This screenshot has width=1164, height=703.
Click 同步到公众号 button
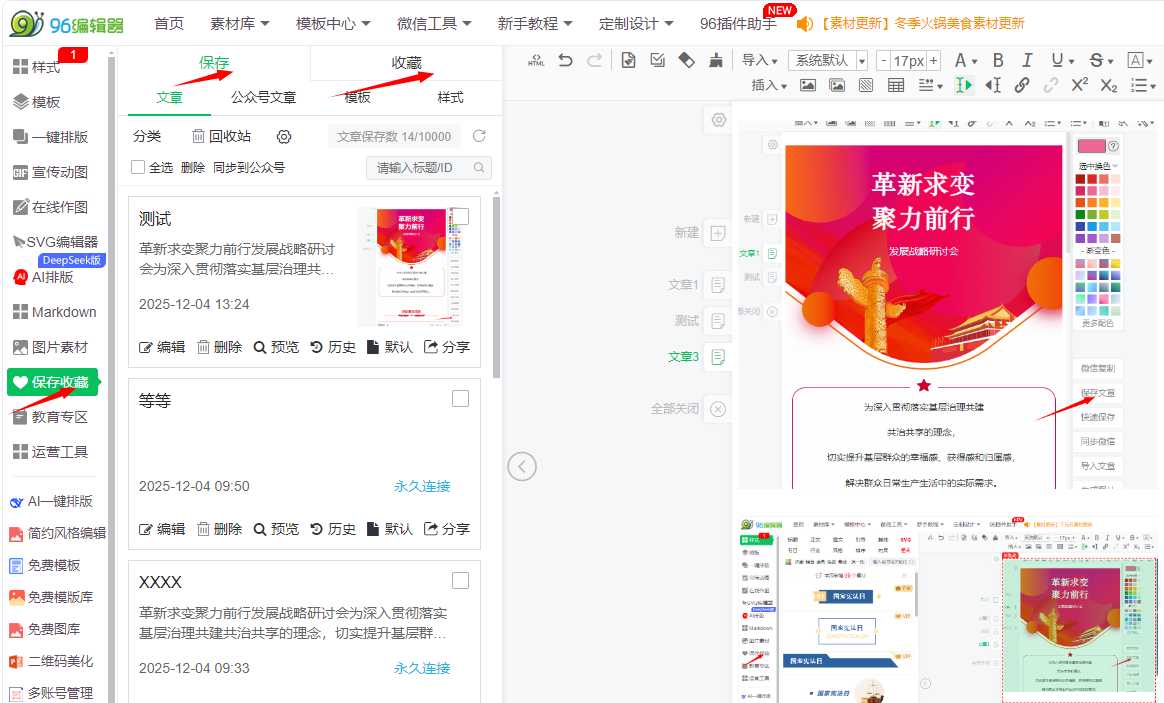point(249,167)
